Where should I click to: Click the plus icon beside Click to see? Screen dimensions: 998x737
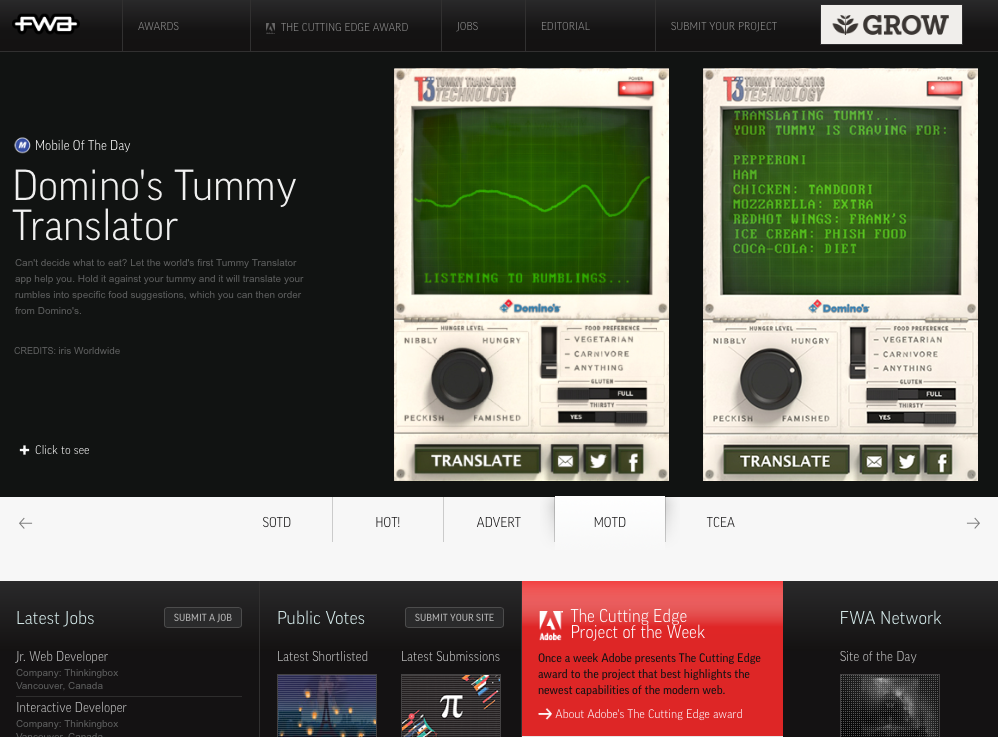24,450
